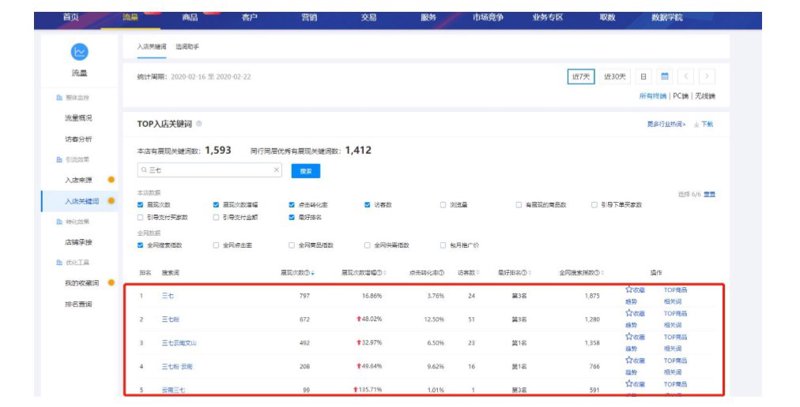
Task: Open 我的收藏词 in the sidebar
Action: tap(82, 283)
